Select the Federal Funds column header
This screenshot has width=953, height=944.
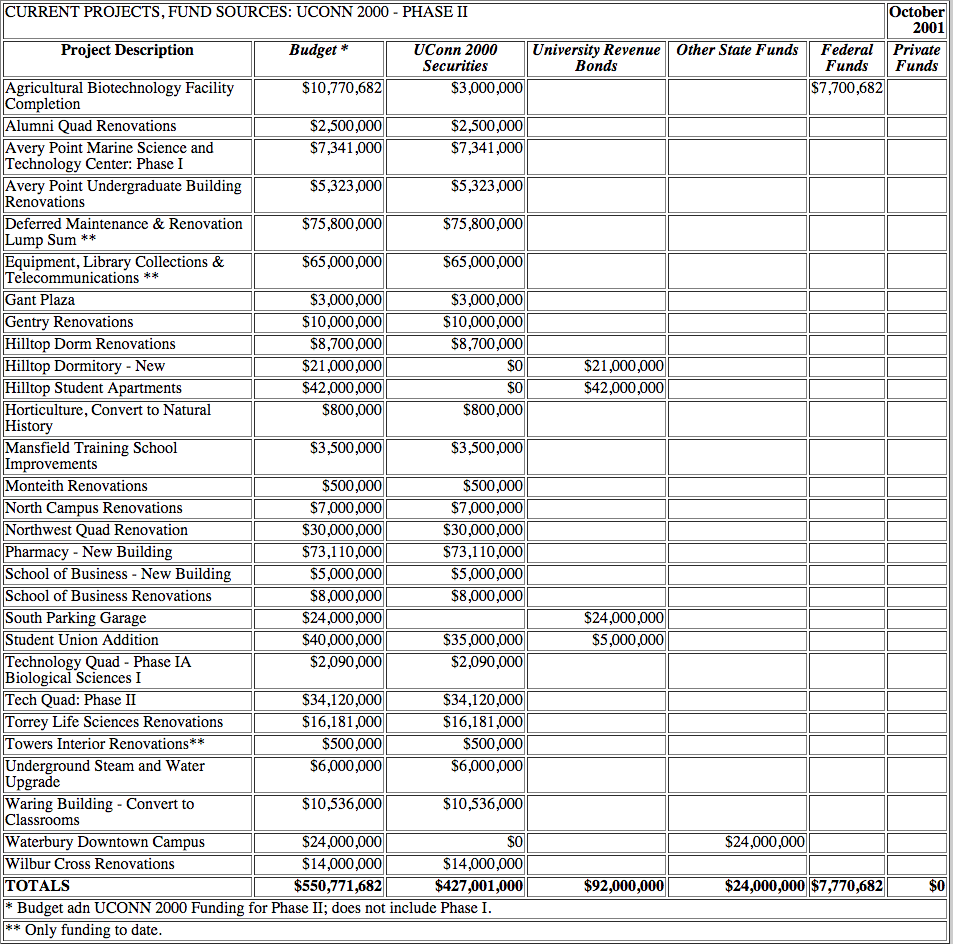tap(846, 58)
